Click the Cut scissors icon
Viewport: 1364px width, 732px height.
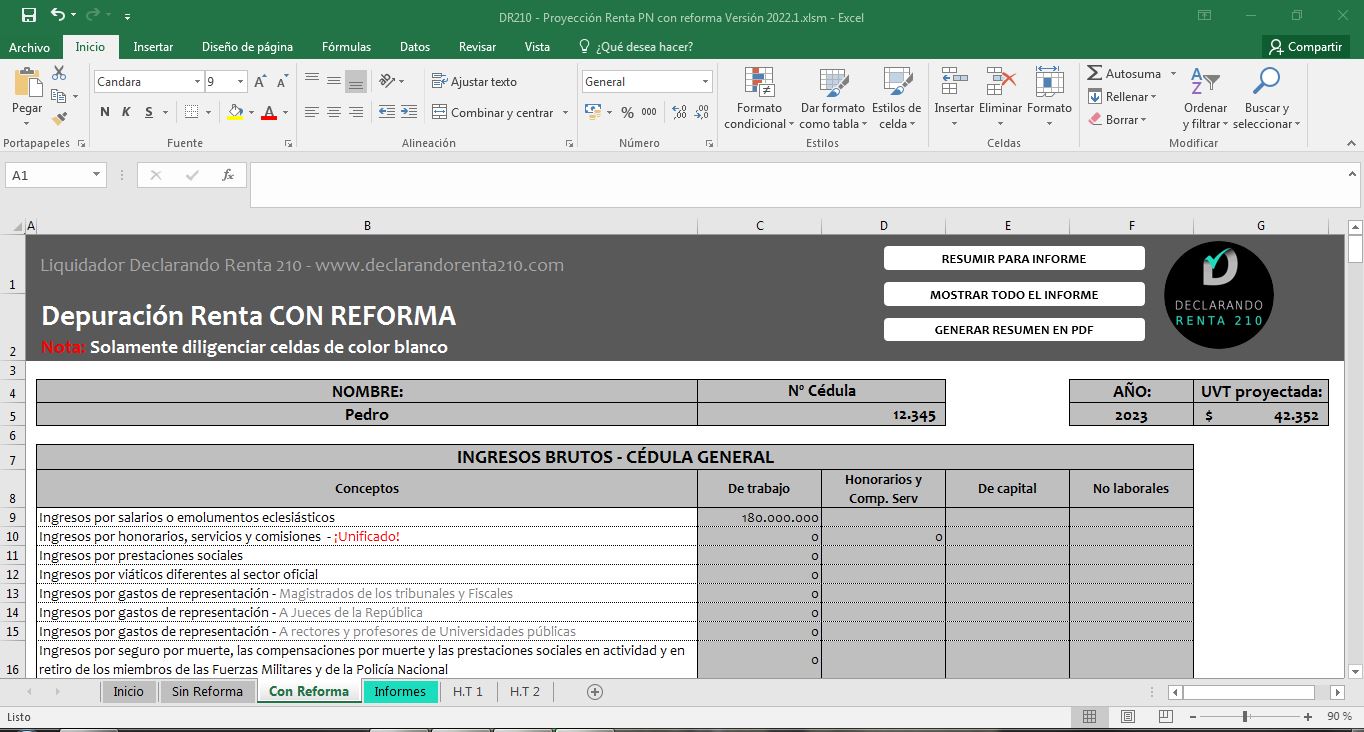59,73
